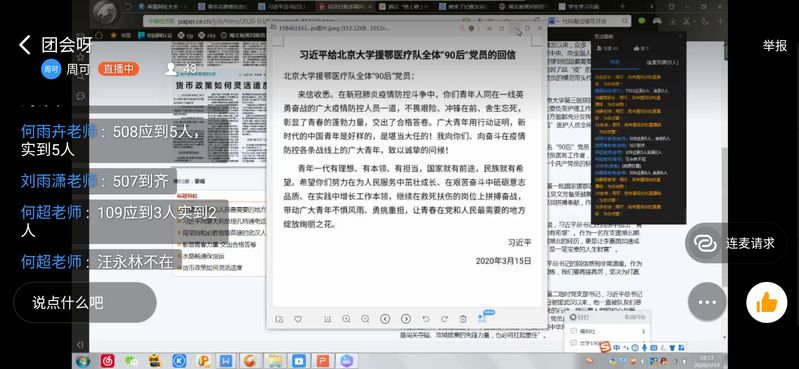799x369 pixels.
Task: Tap the 说点什么吧 comment input field
Action: [x=85, y=303]
